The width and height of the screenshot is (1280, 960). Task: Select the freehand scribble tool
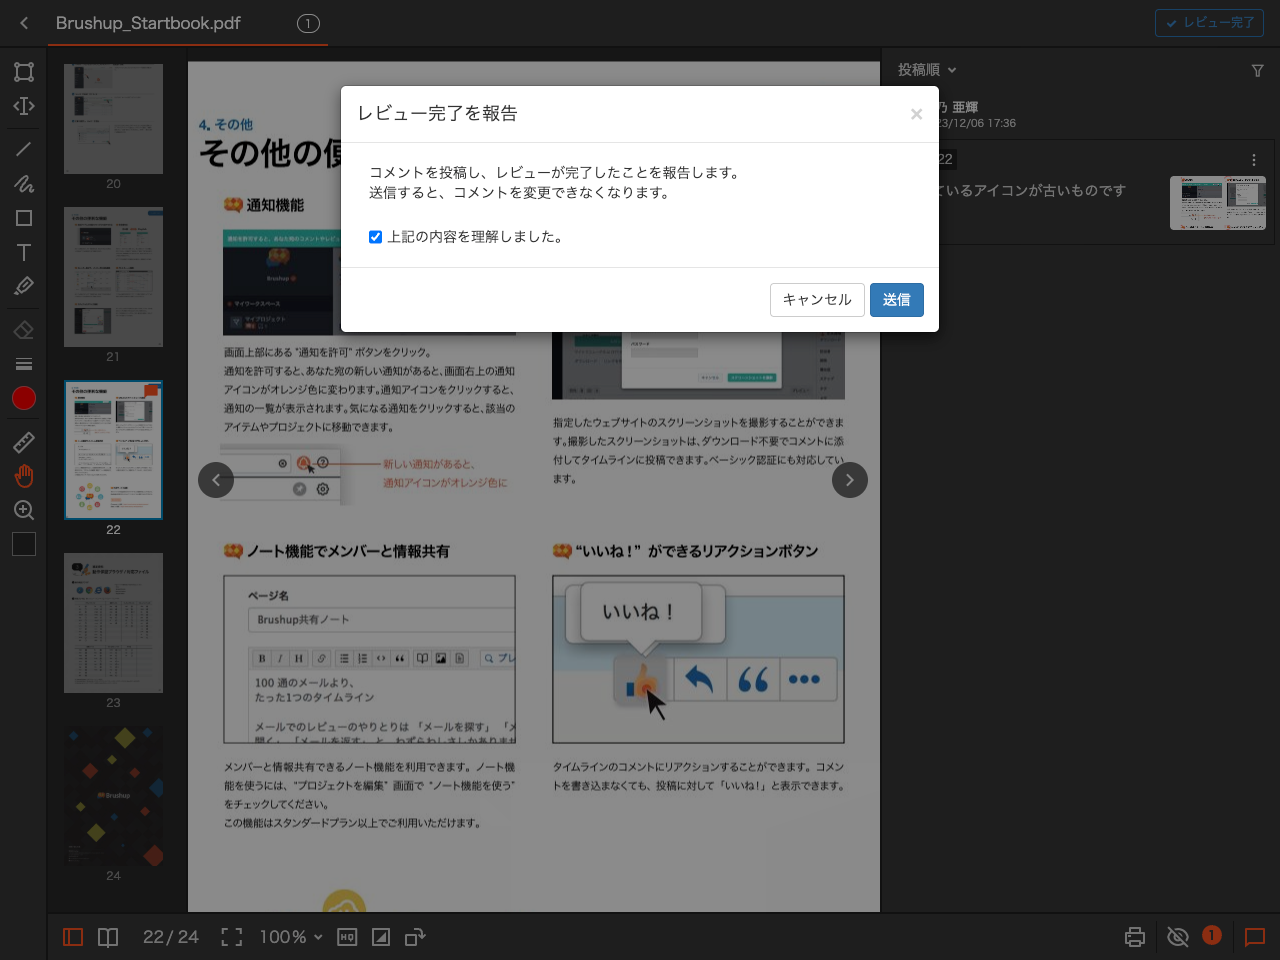[x=23, y=183]
